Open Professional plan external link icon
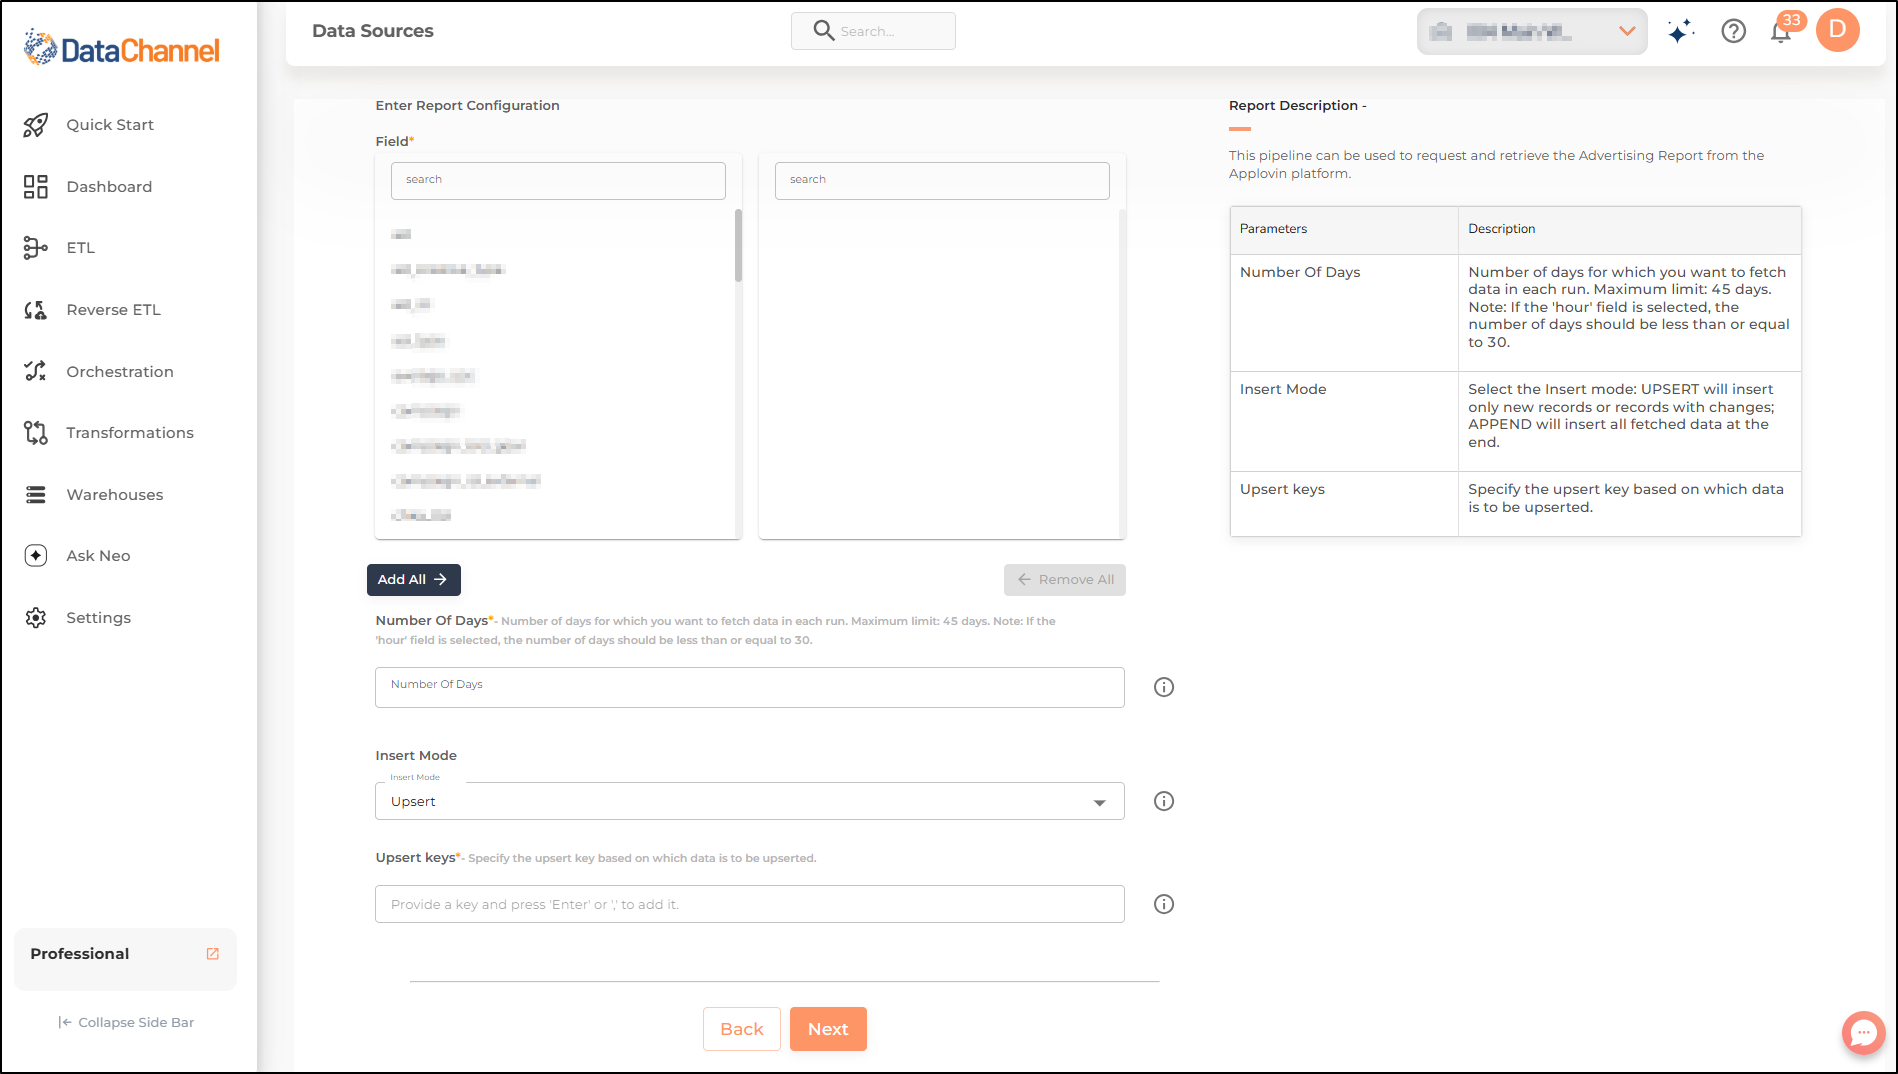Screen dimensions: 1898x1074 point(212,954)
